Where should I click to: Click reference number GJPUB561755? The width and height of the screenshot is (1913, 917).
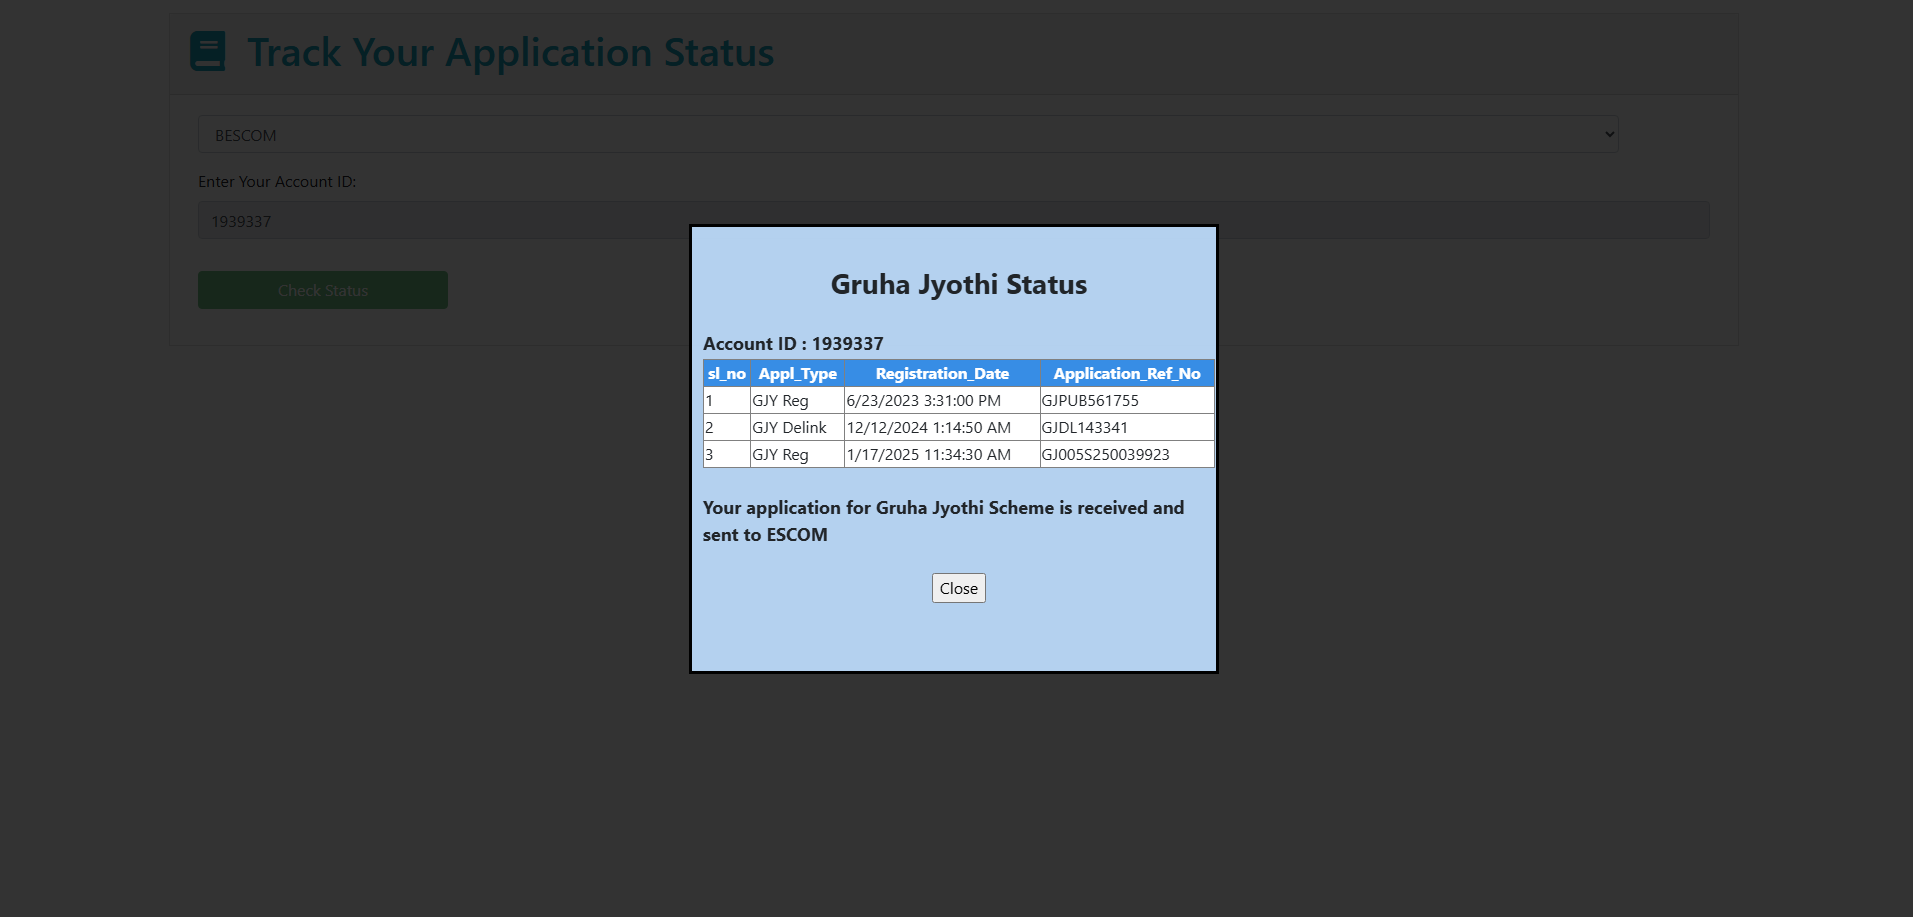[1090, 400]
